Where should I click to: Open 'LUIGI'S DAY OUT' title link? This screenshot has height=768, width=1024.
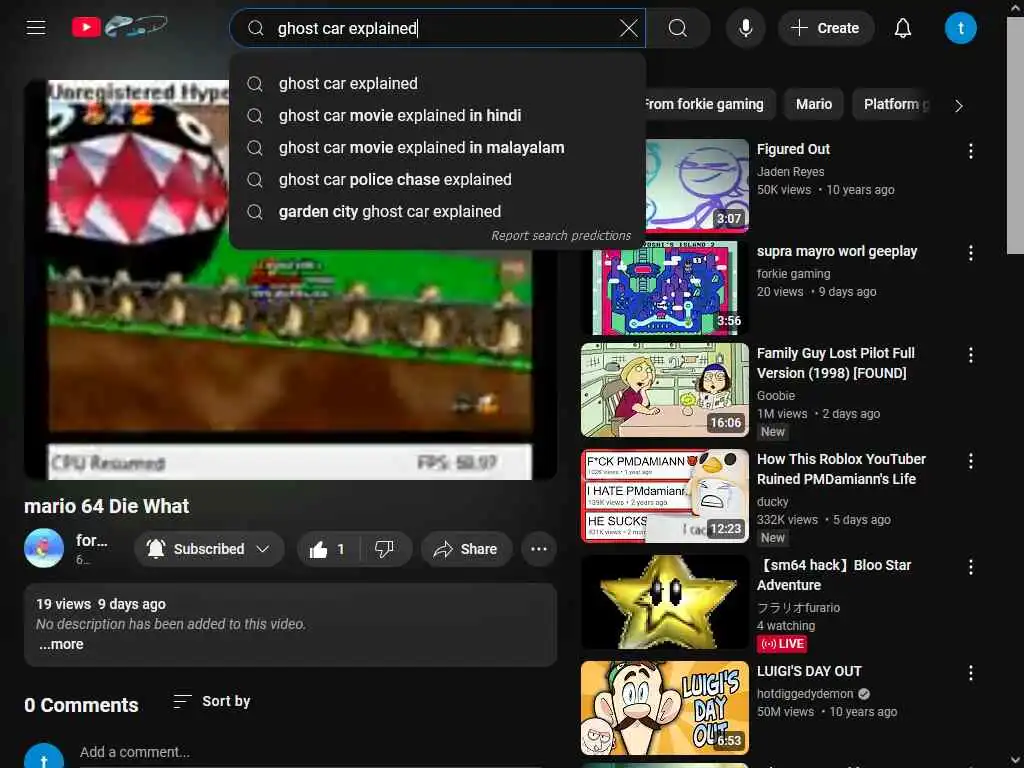click(809, 671)
